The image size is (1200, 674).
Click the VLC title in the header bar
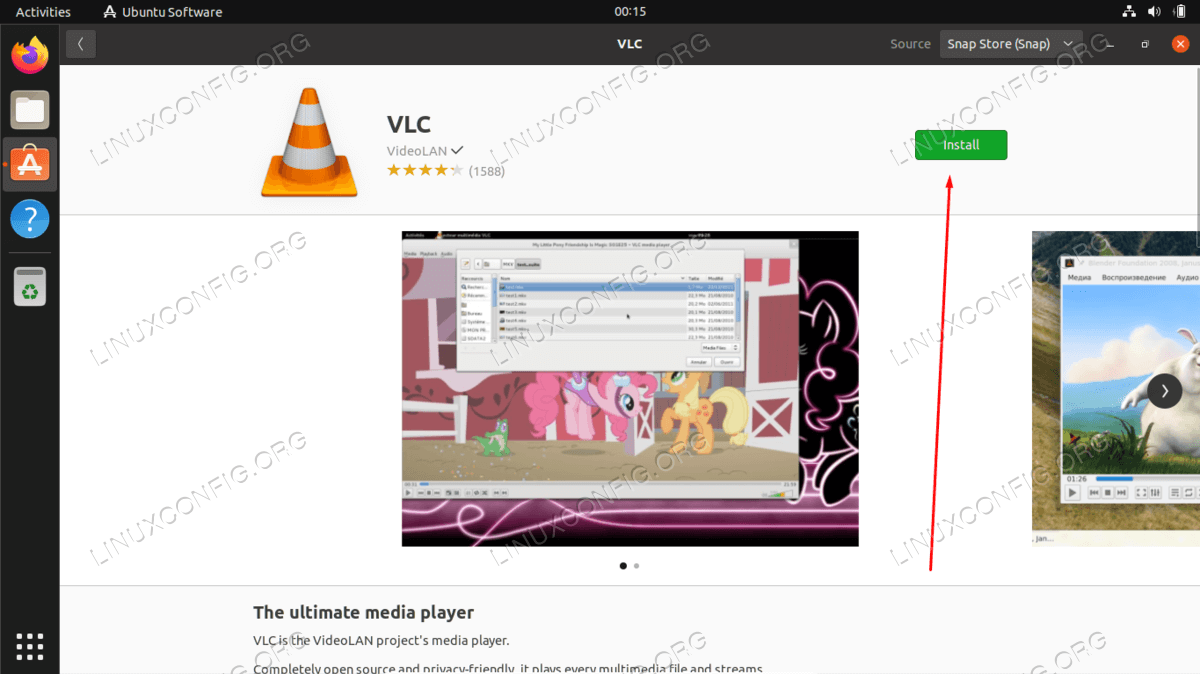tap(629, 44)
